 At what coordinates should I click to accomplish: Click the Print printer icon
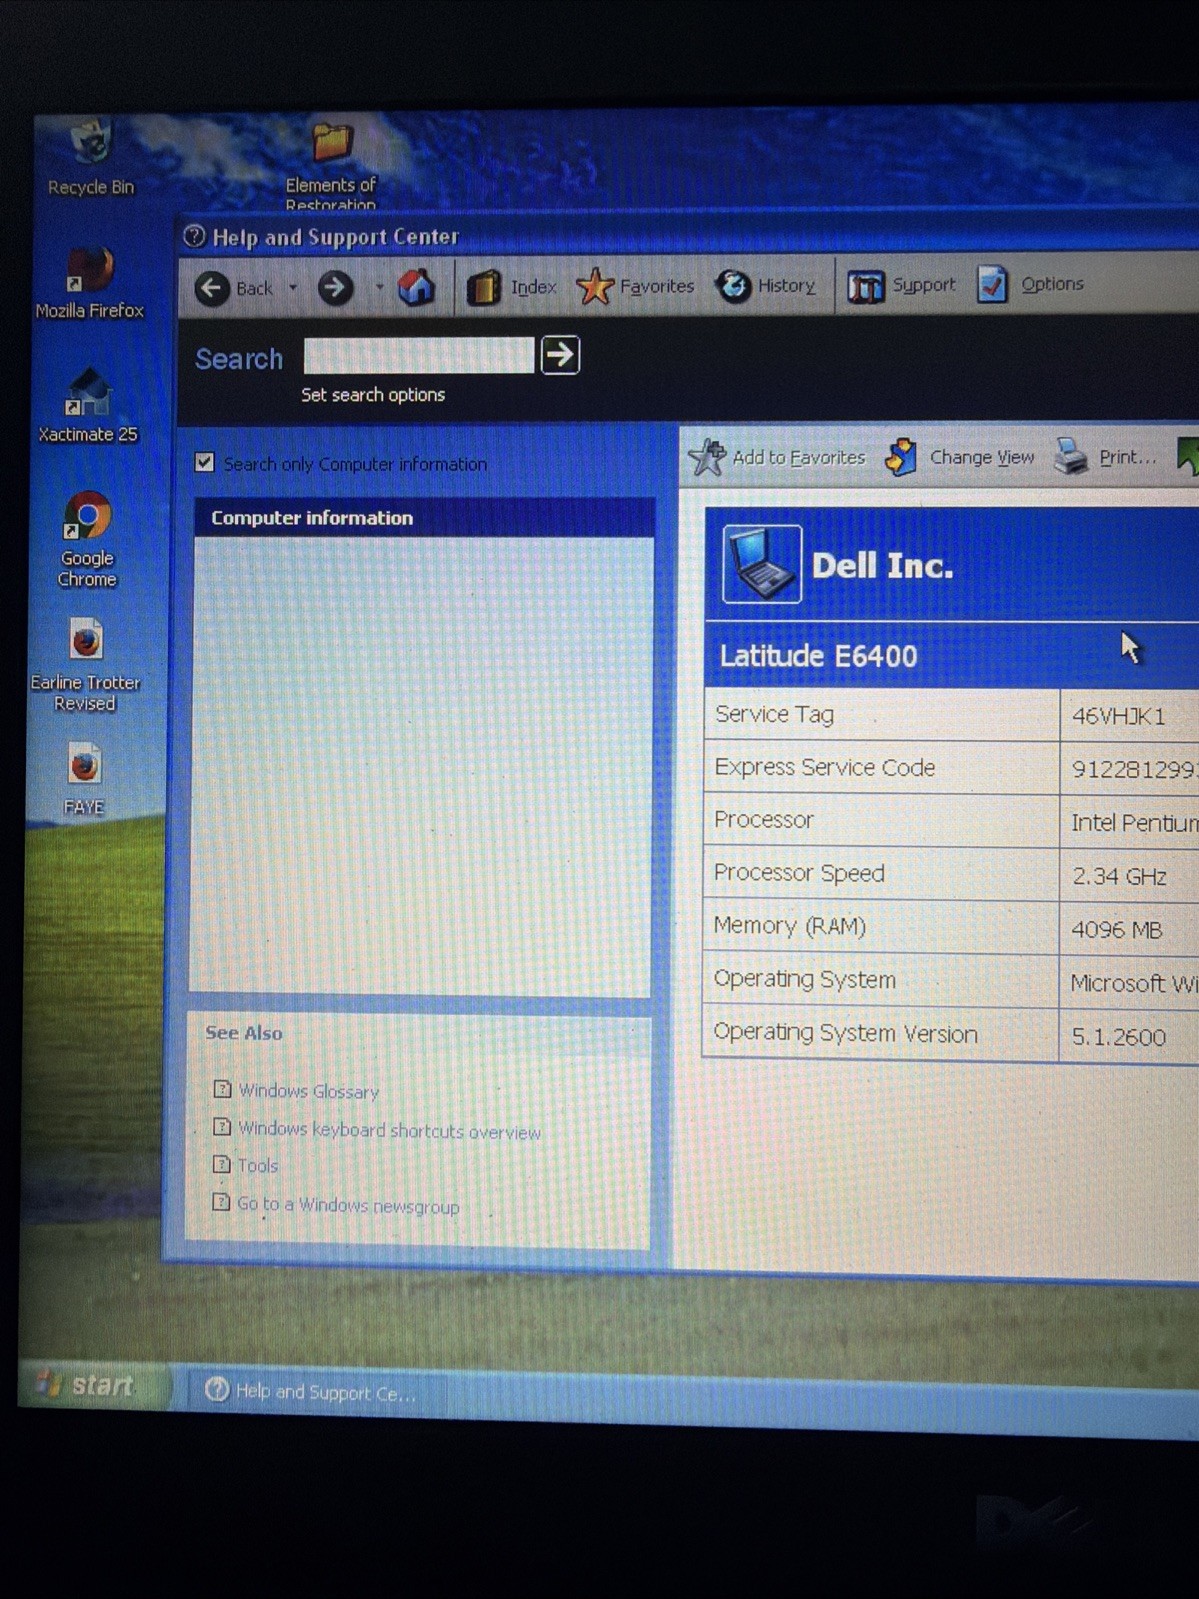[1071, 457]
